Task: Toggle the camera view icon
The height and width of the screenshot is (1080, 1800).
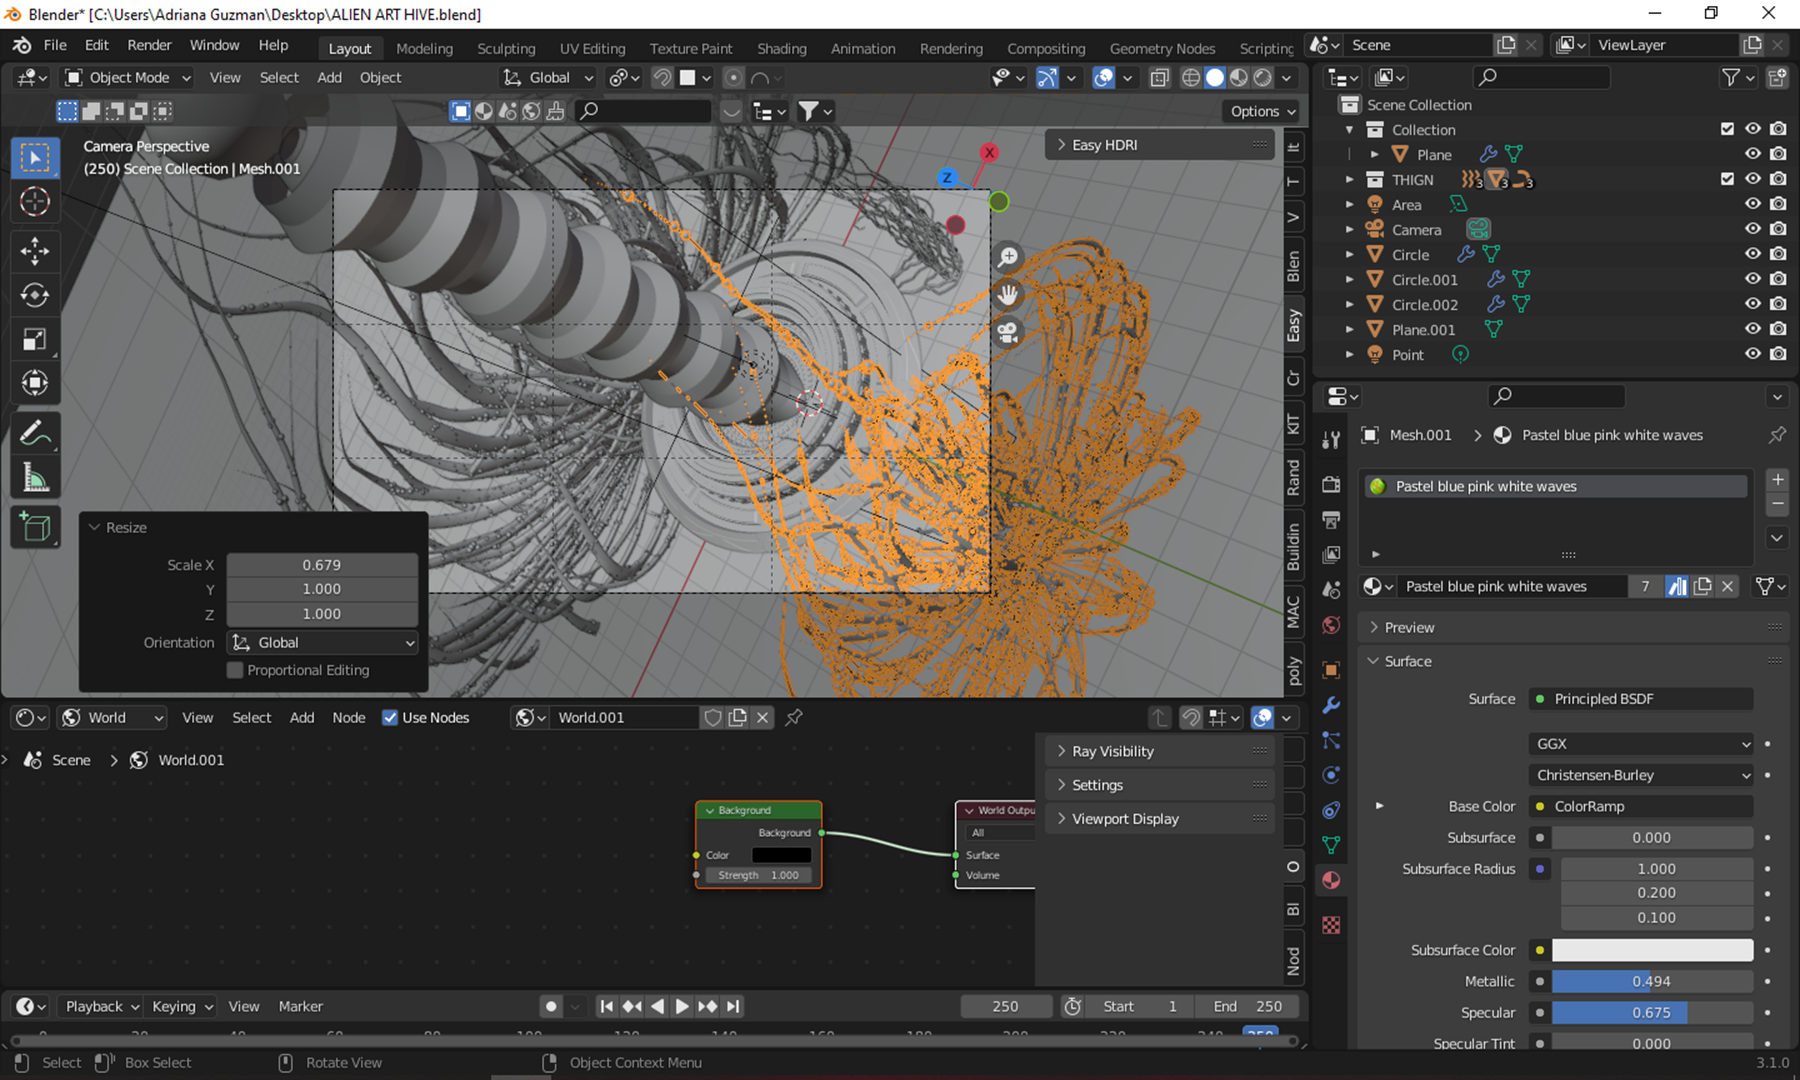Action: pyautogui.click(x=1008, y=332)
